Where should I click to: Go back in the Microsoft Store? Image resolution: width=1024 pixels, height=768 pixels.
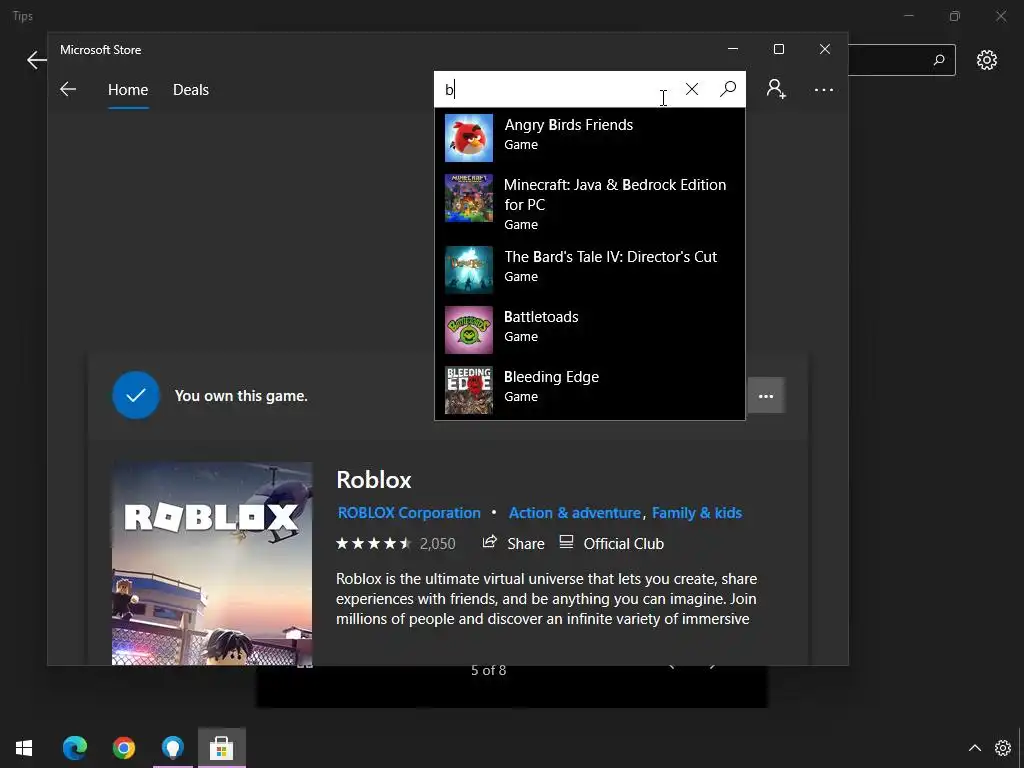[68, 89]
